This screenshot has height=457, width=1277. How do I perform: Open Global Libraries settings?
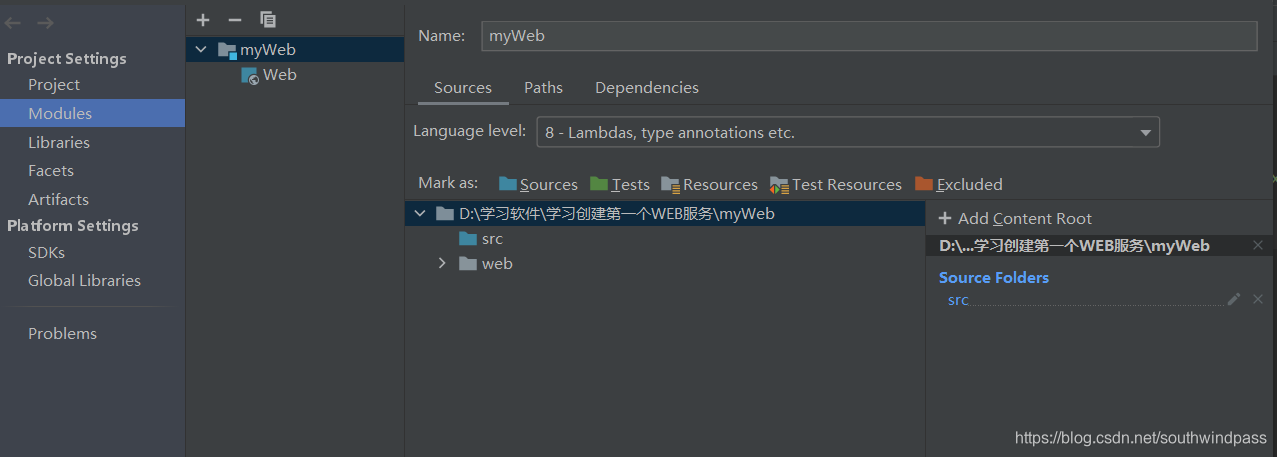click(84, 281)
